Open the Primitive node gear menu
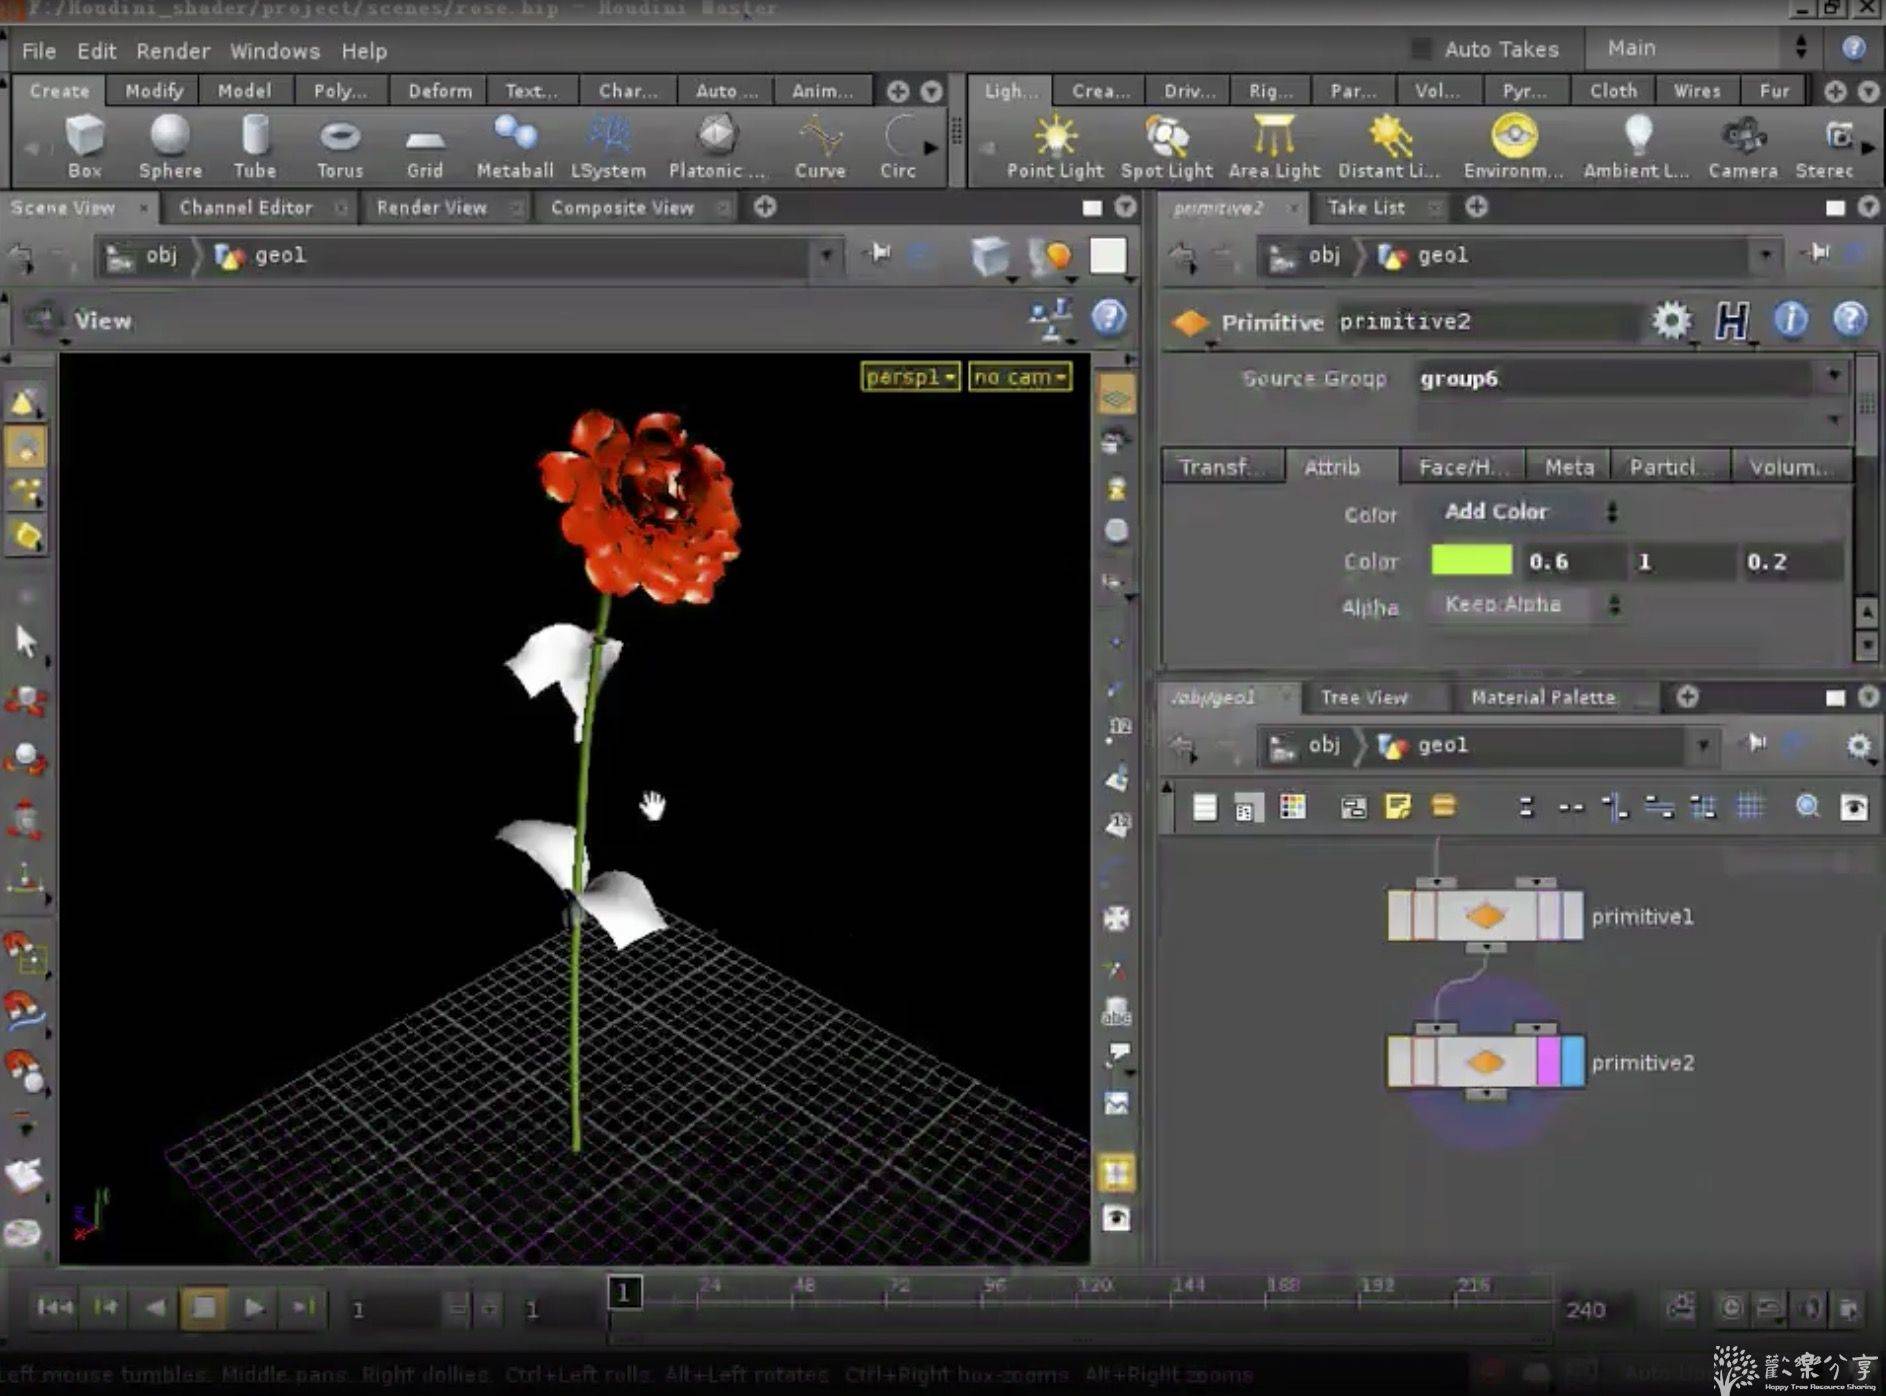 tap(1671, 321)
